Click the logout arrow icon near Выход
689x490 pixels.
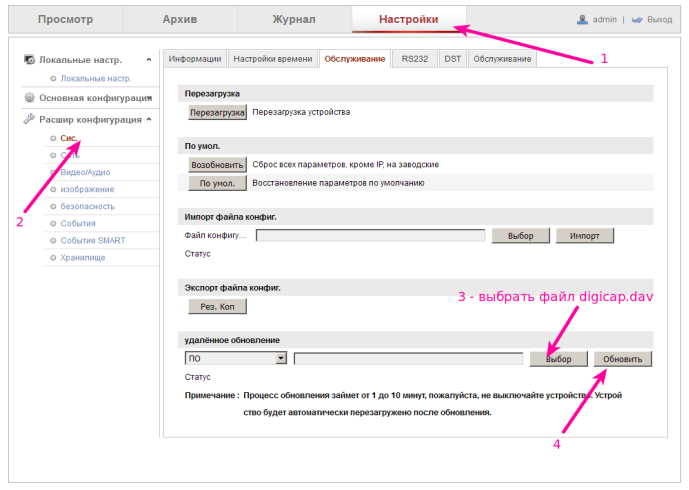[x=636, y=19]
